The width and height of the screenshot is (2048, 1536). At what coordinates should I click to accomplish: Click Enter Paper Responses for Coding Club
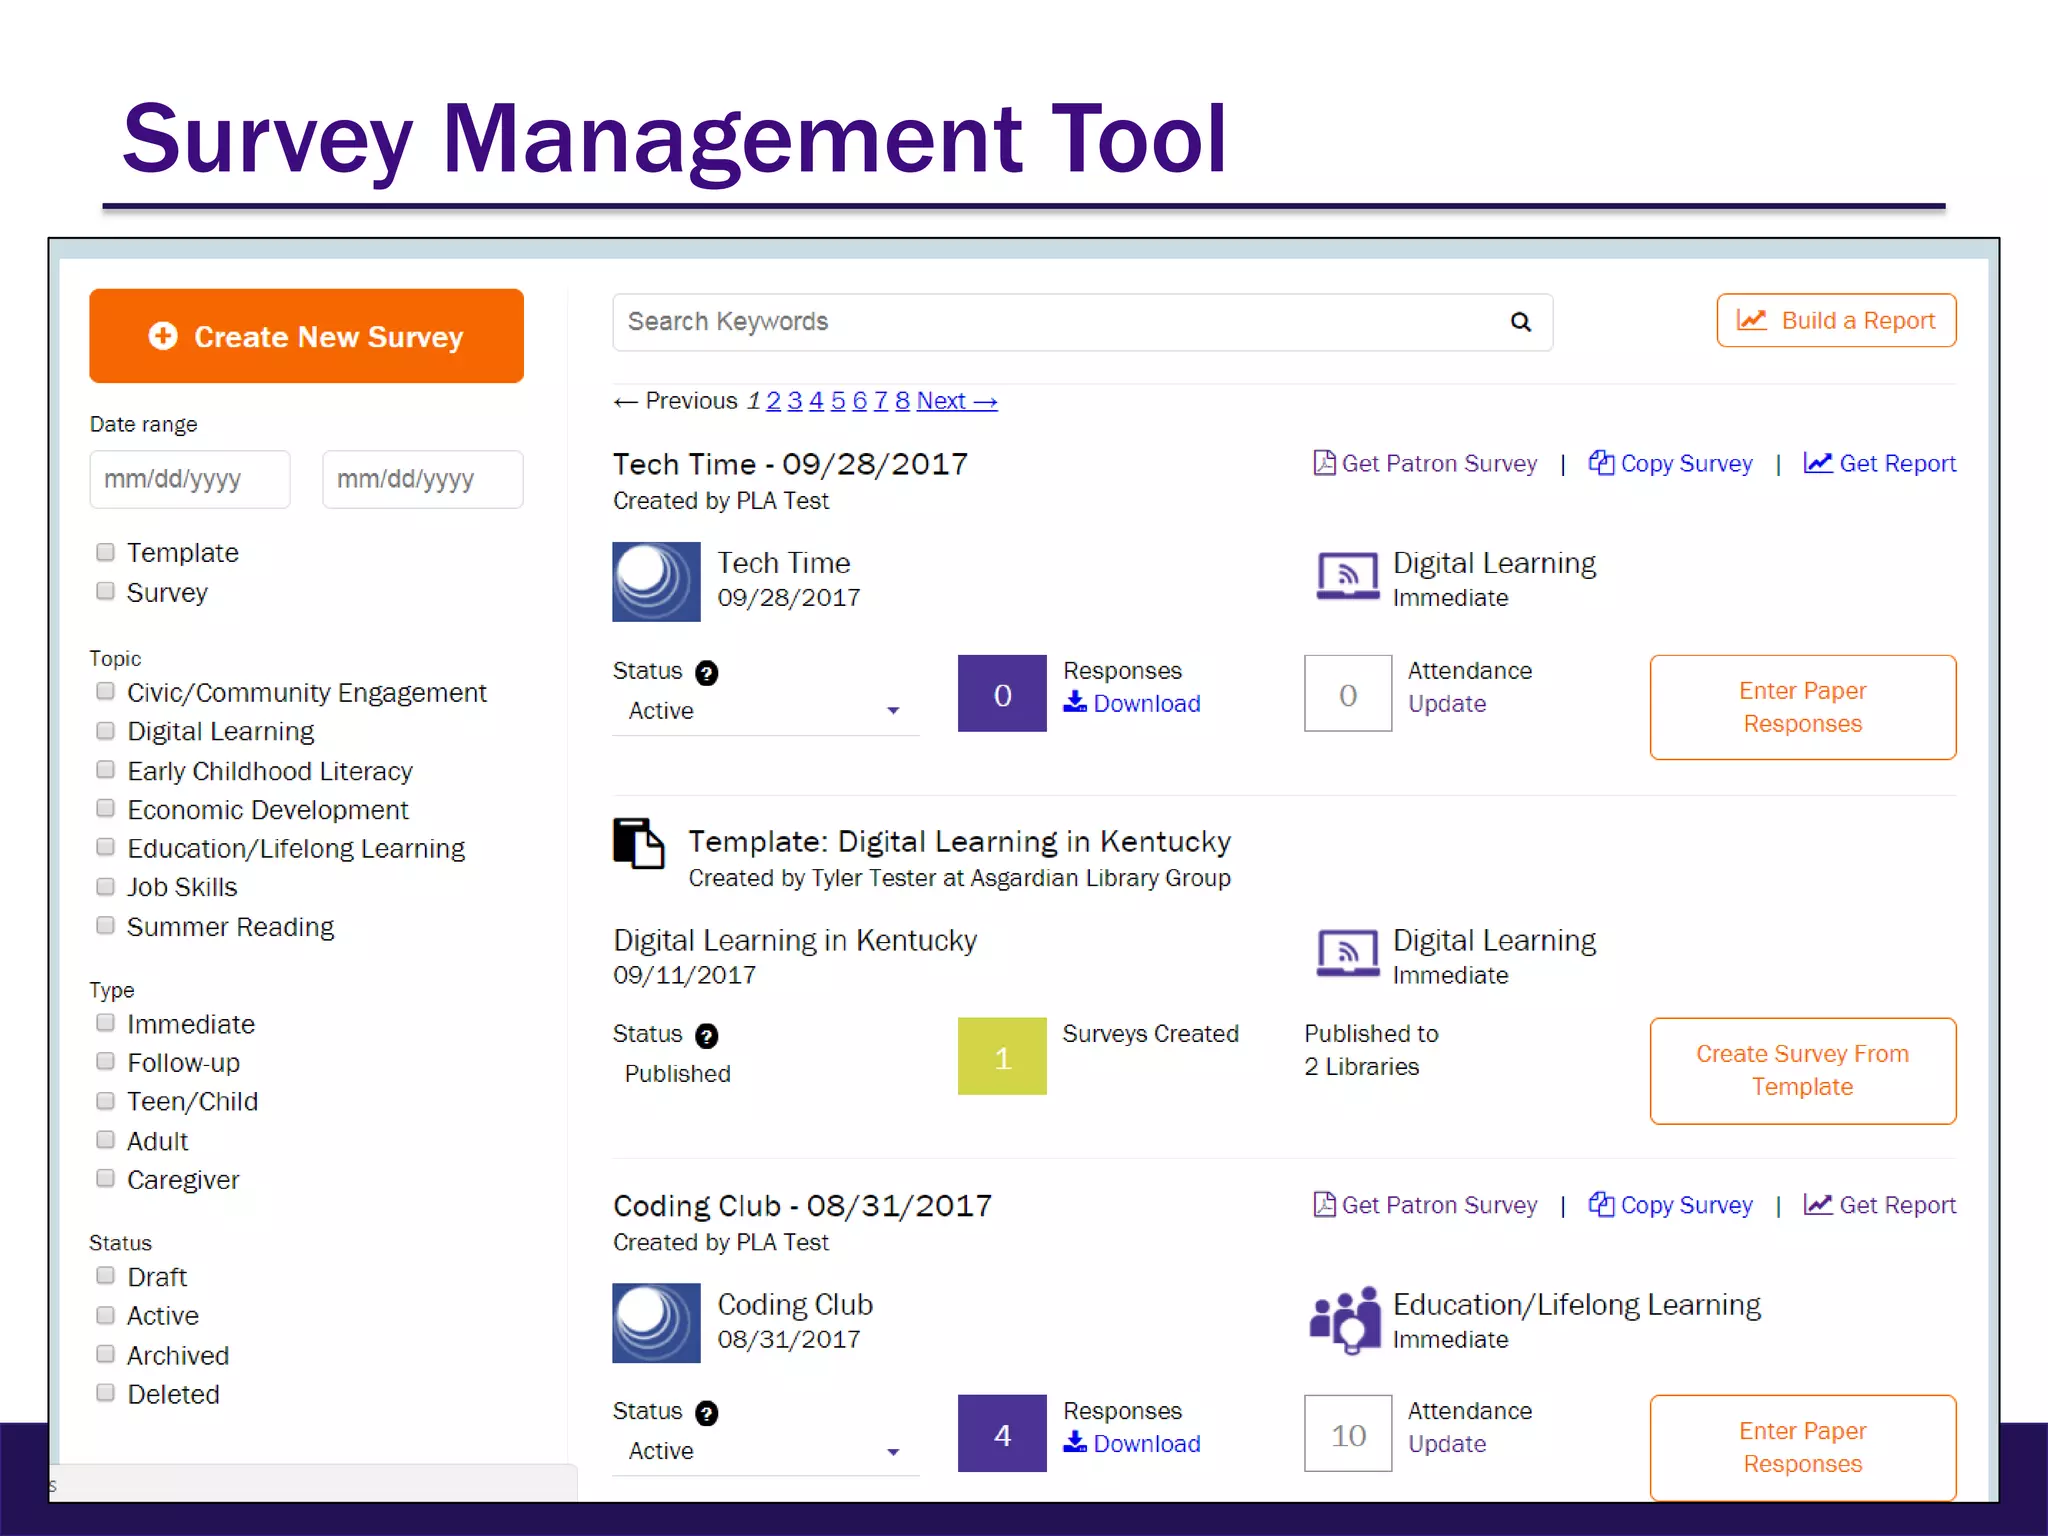pyautogui.click(x=1803, y=1447)
